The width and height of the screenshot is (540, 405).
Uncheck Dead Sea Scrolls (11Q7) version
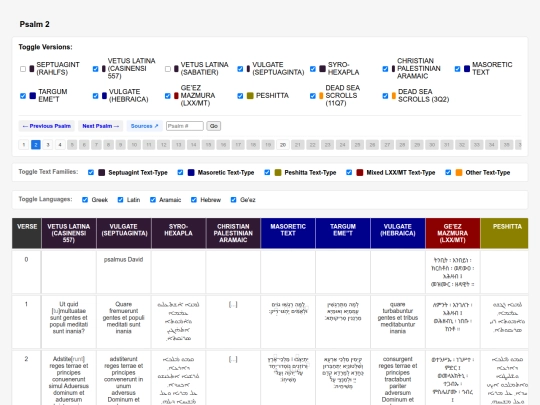(x=313, y=96)
